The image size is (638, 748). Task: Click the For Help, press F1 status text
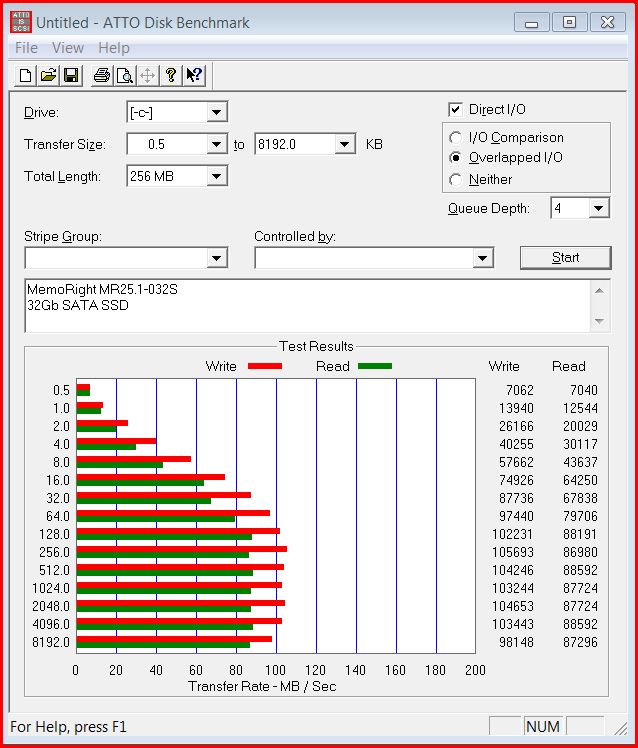tap(68, 727)
